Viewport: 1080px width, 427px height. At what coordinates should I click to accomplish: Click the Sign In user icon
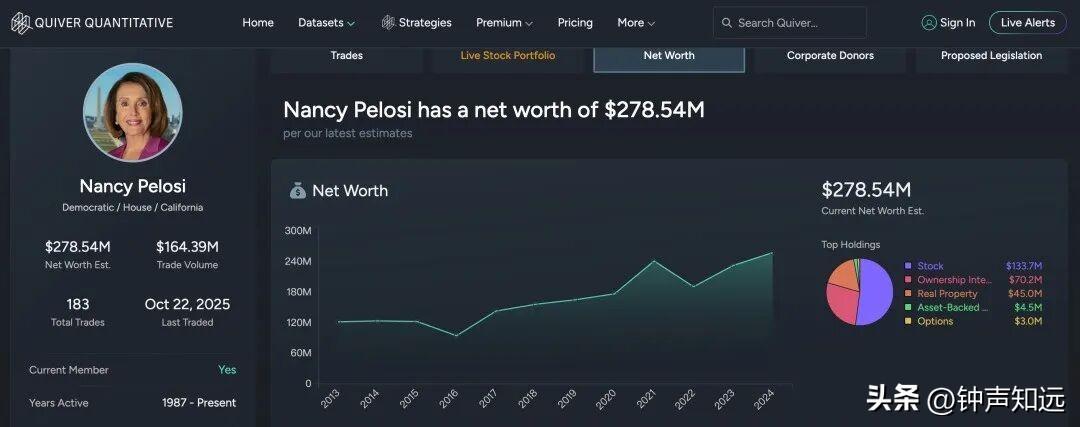click(929, 23)
